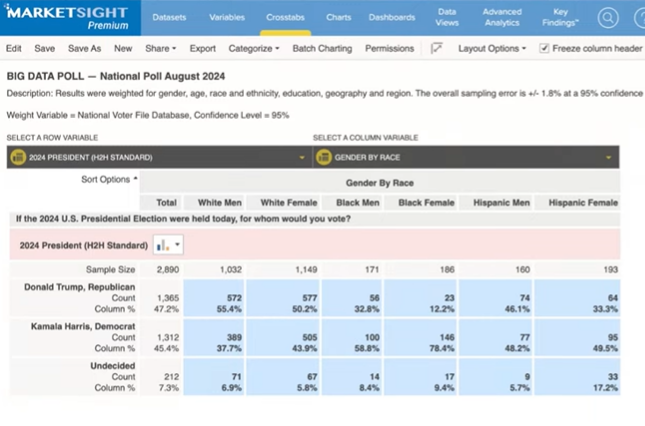
Task: Toggle Freeze column header checkbox
Action: [x=544, y=49]
